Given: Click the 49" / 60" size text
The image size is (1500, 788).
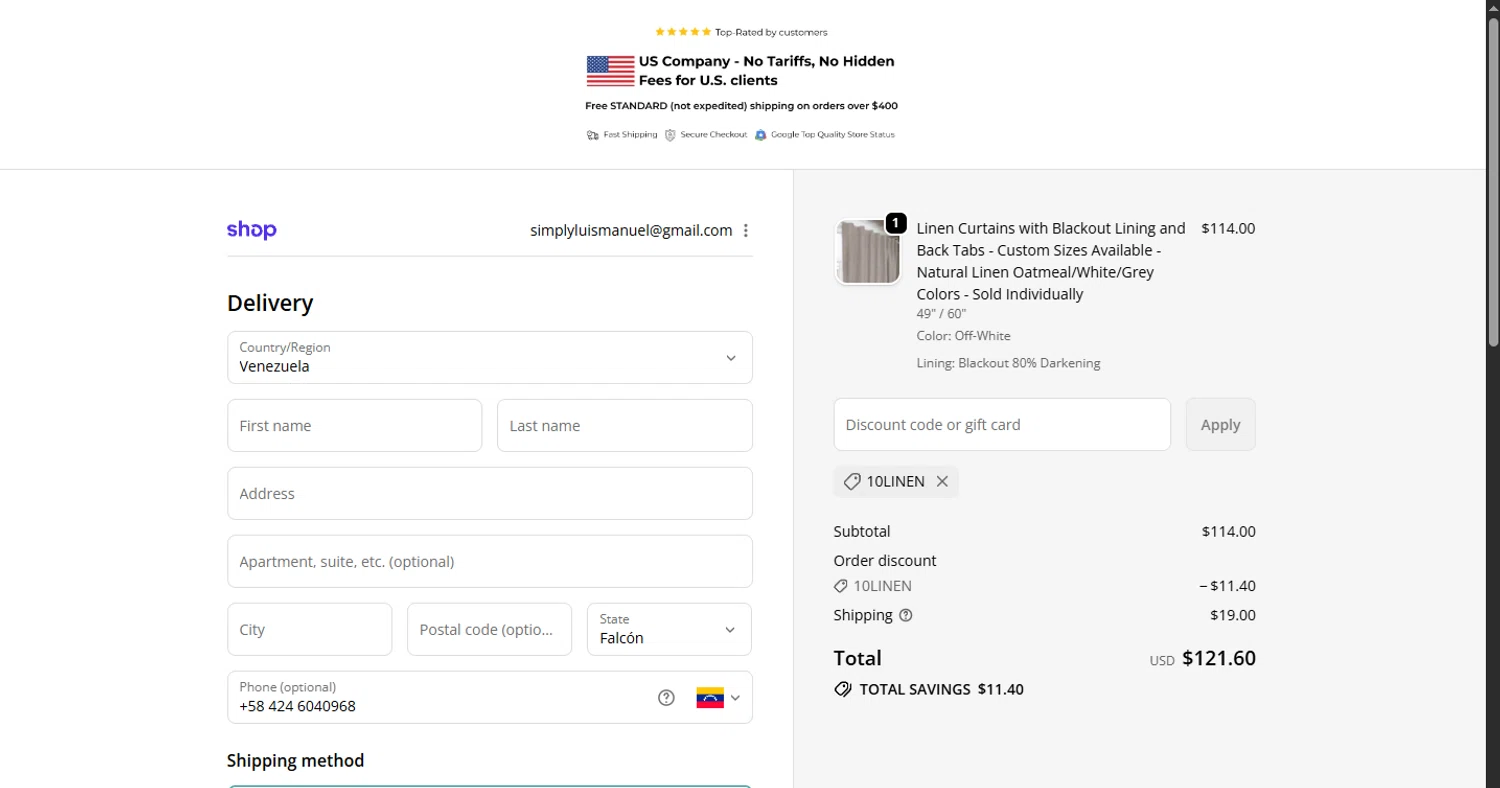Looking at the screenshot, I should 941,314.
